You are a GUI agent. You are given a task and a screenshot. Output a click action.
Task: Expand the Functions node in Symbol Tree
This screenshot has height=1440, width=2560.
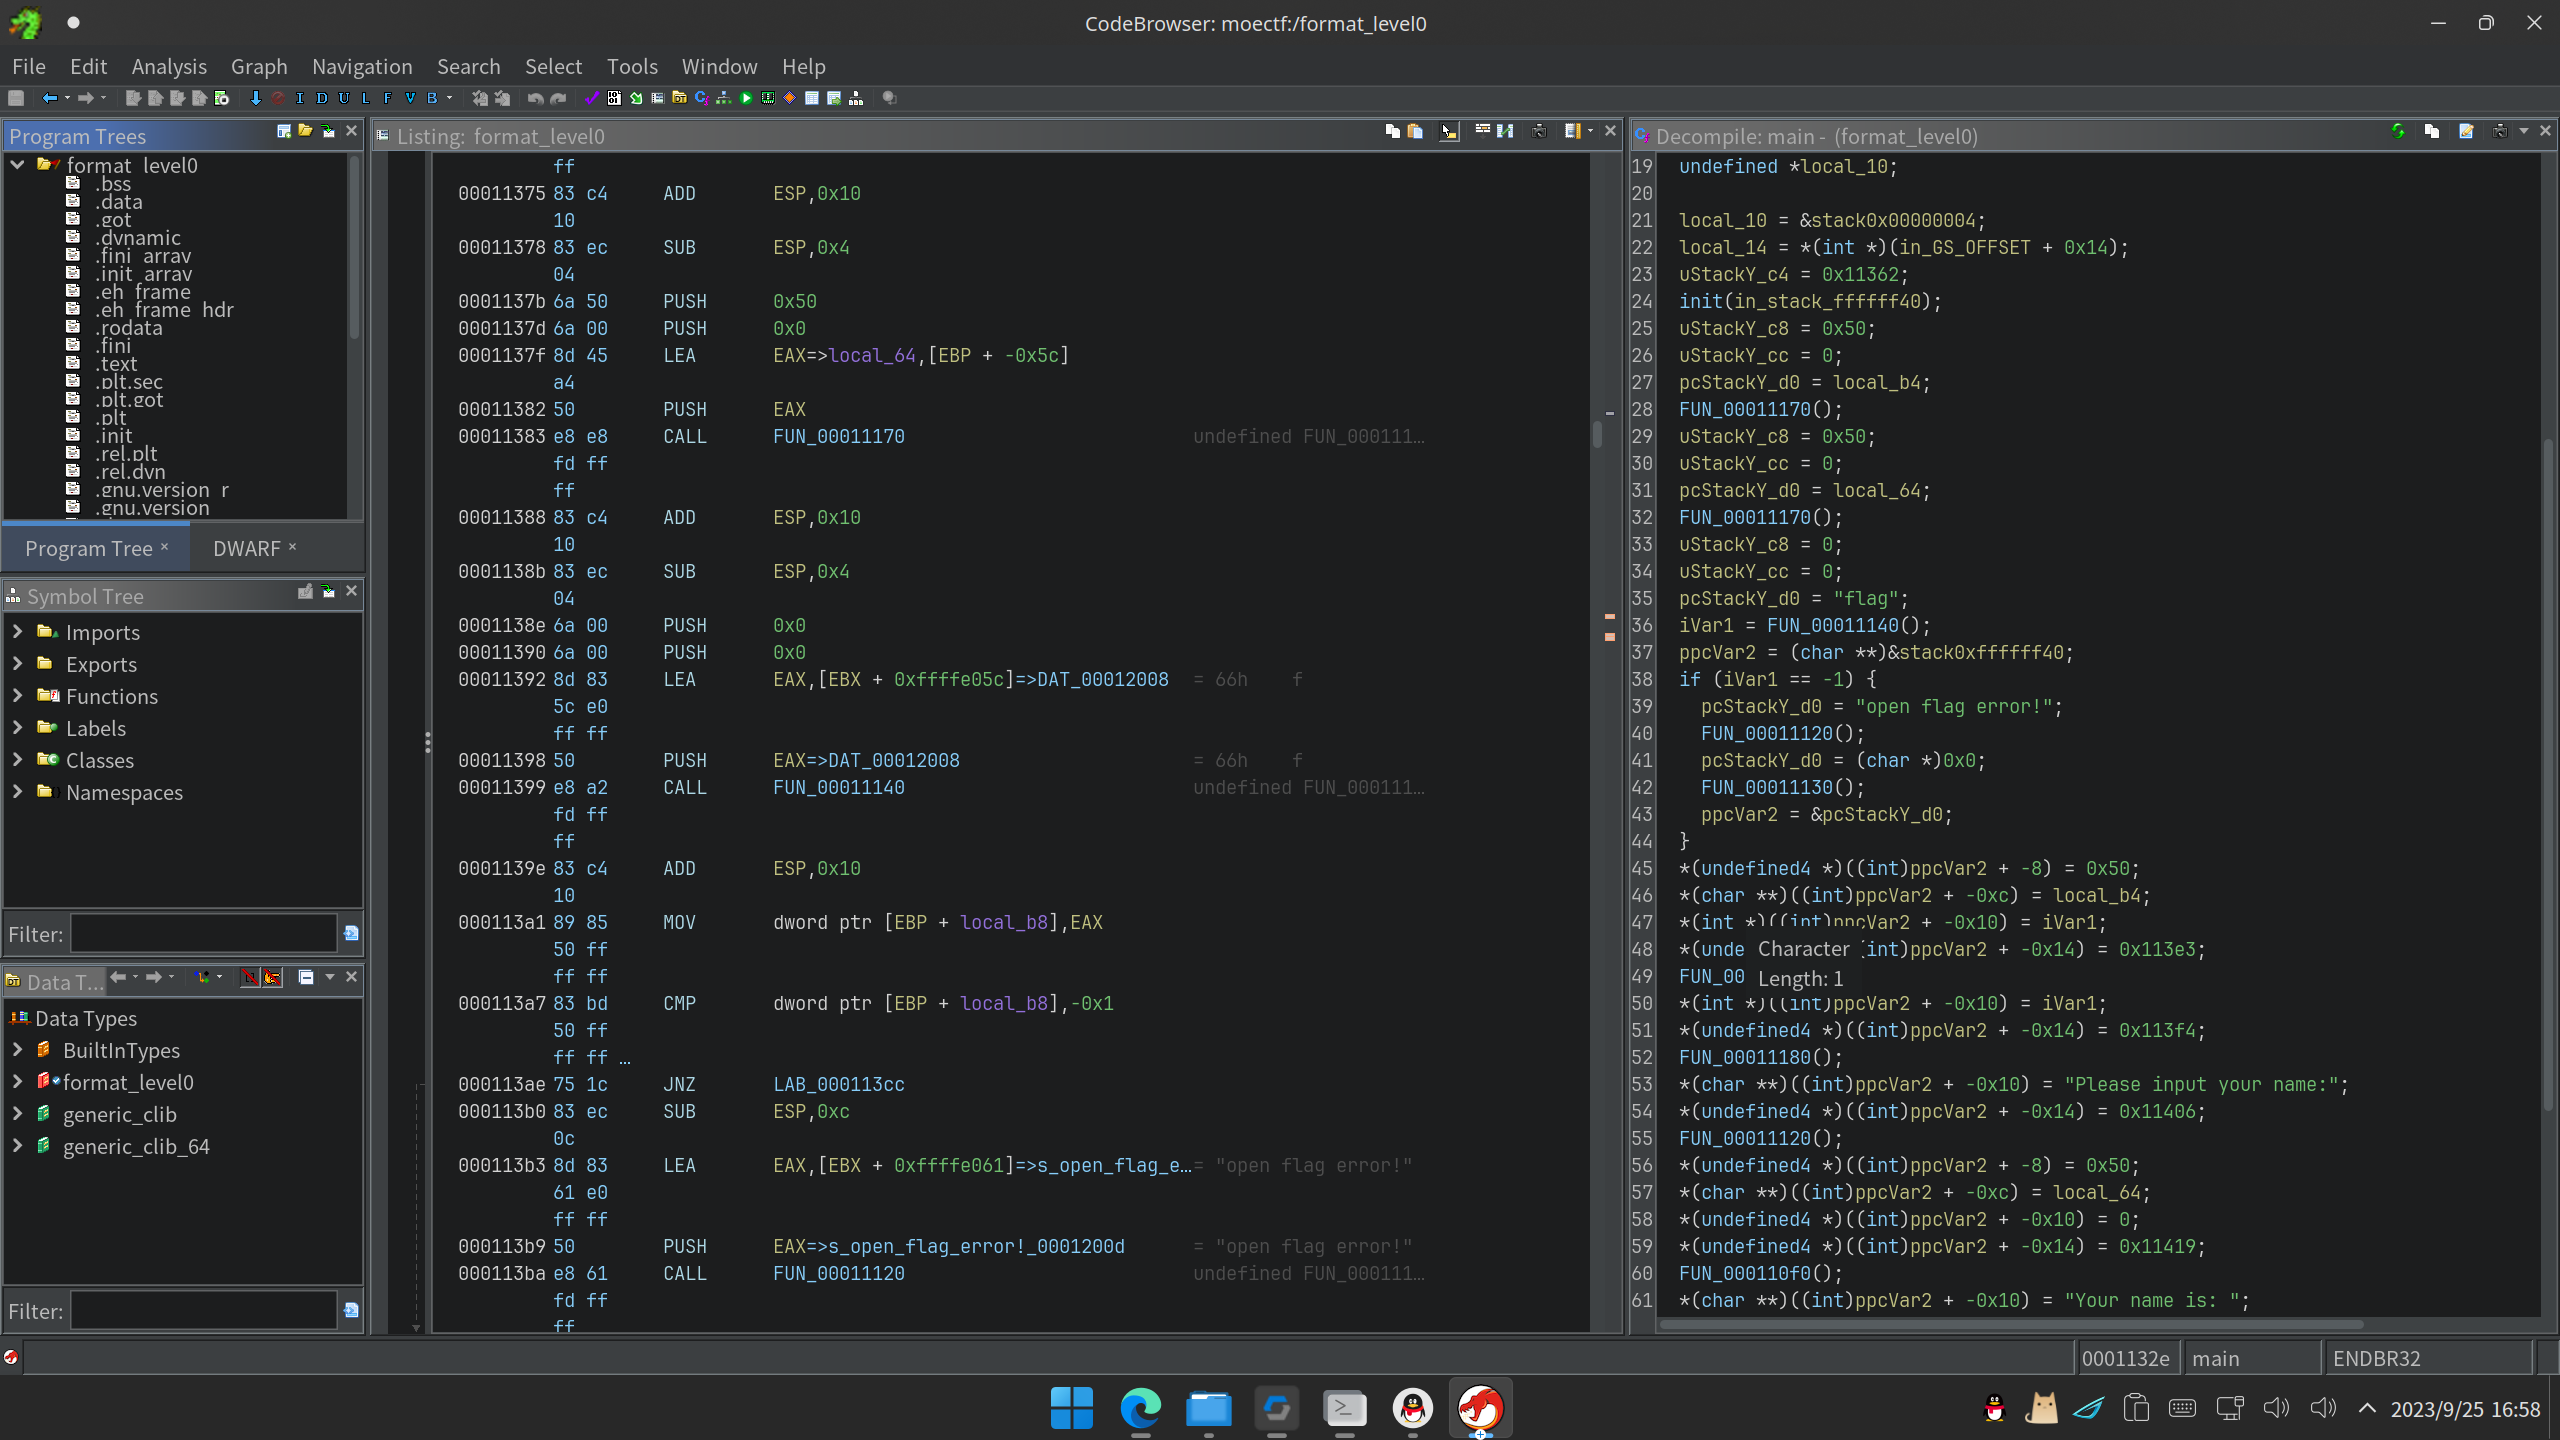[17, 696]
